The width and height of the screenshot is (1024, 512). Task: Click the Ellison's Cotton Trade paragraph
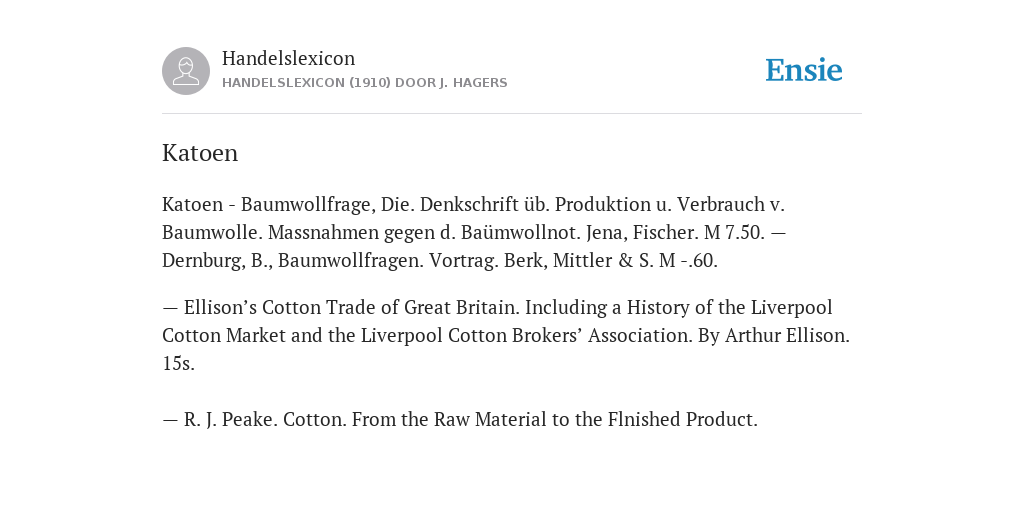click(506, 335)
